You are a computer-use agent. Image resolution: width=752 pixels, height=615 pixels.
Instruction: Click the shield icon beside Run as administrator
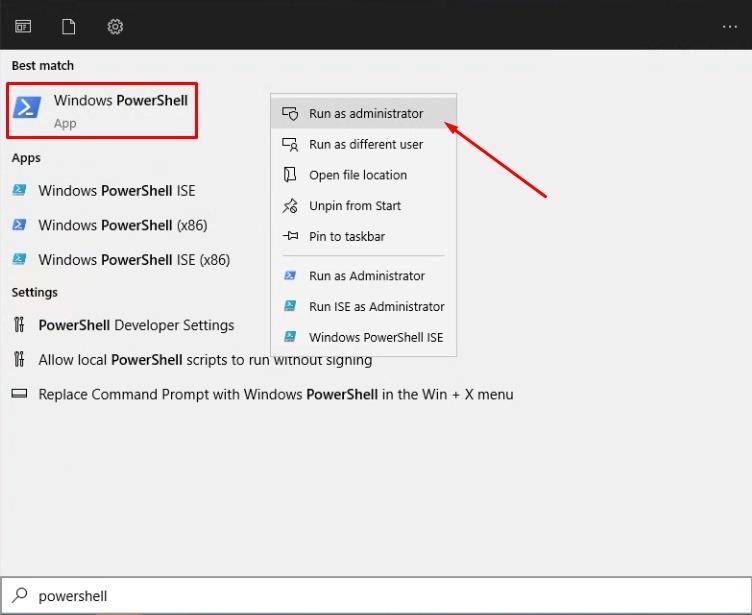(290, 114)
